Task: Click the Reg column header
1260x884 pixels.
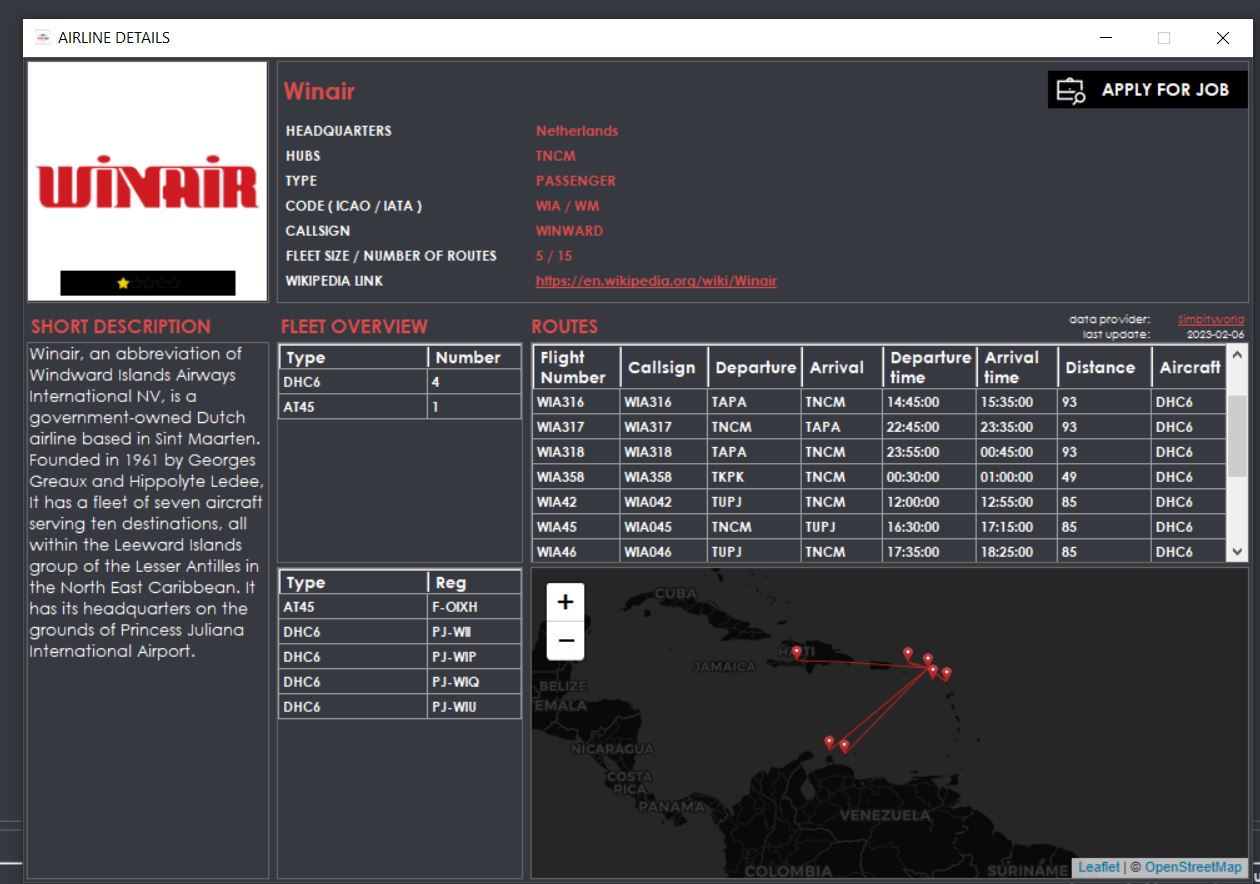Action: (474, 582)
